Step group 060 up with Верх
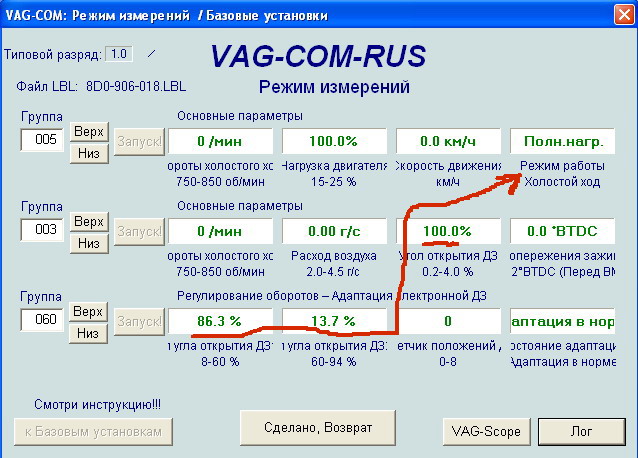This screenshot has width=638, height=458. click(88, 312)
